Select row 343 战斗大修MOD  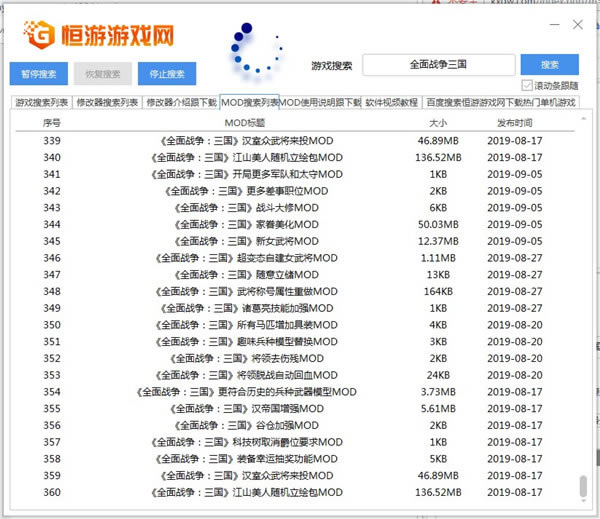tap(295, 208)
